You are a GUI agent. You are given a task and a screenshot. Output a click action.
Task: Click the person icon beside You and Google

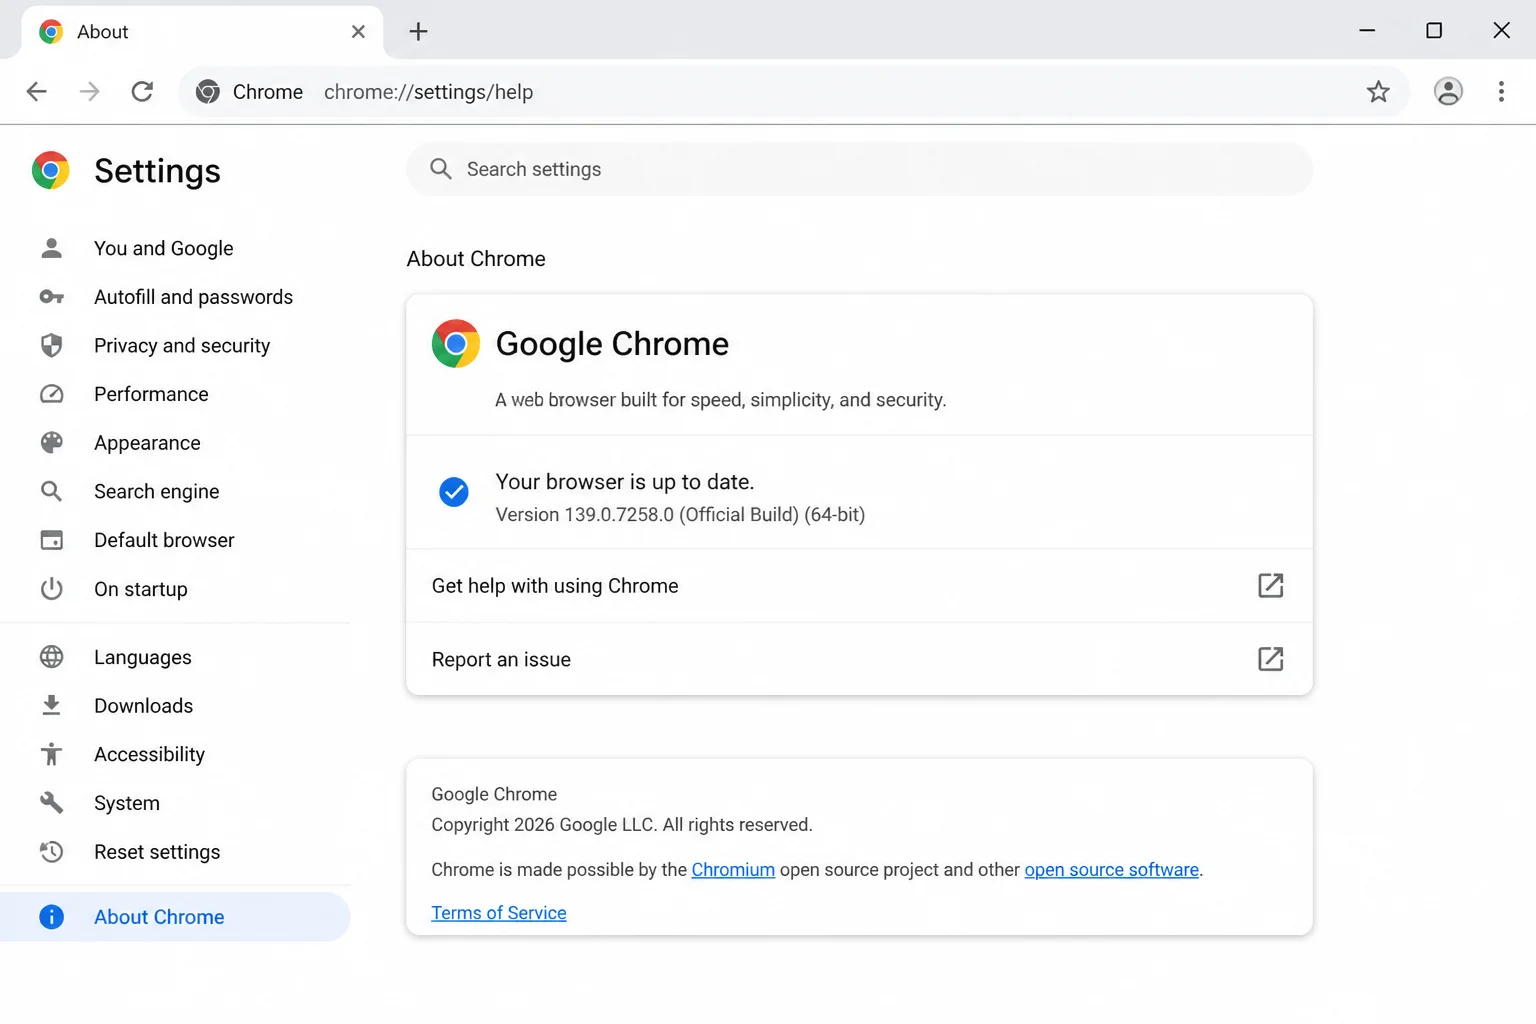(51, 248)
